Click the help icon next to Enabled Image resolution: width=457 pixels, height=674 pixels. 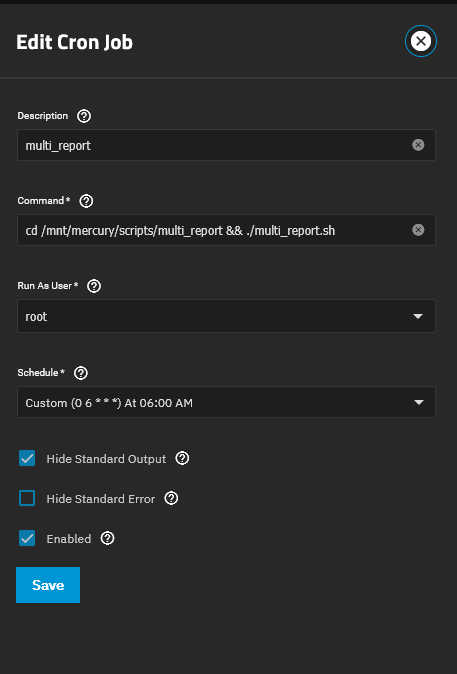(x=107, y=538)
